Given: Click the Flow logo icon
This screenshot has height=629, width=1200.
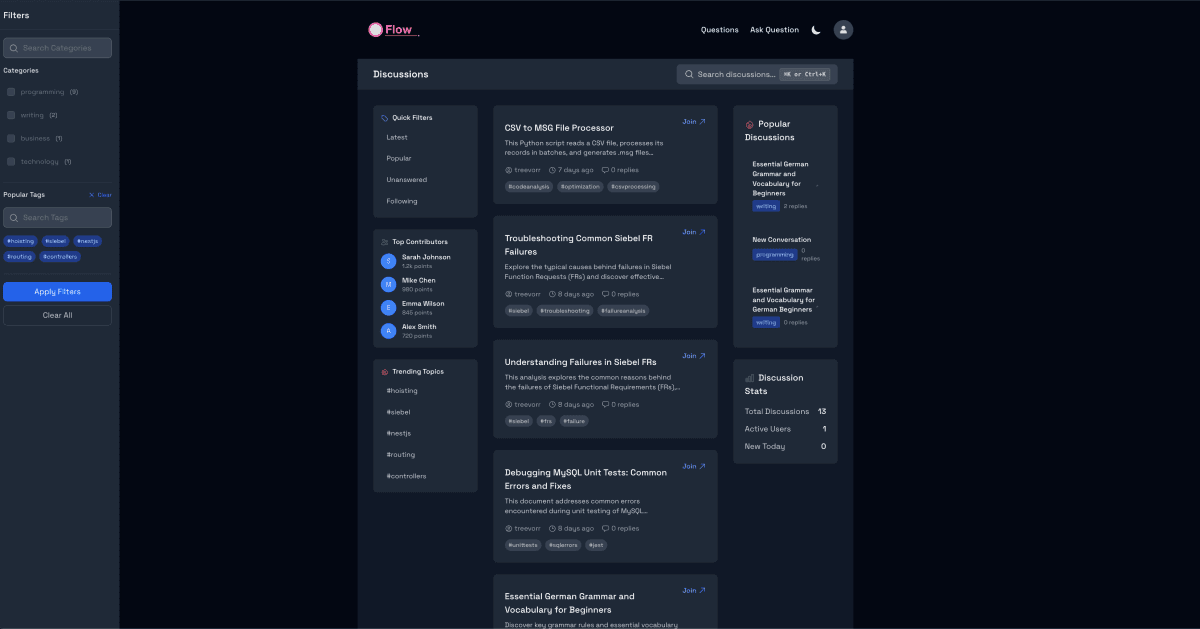Looking at the screenshot, I should 375,30.
